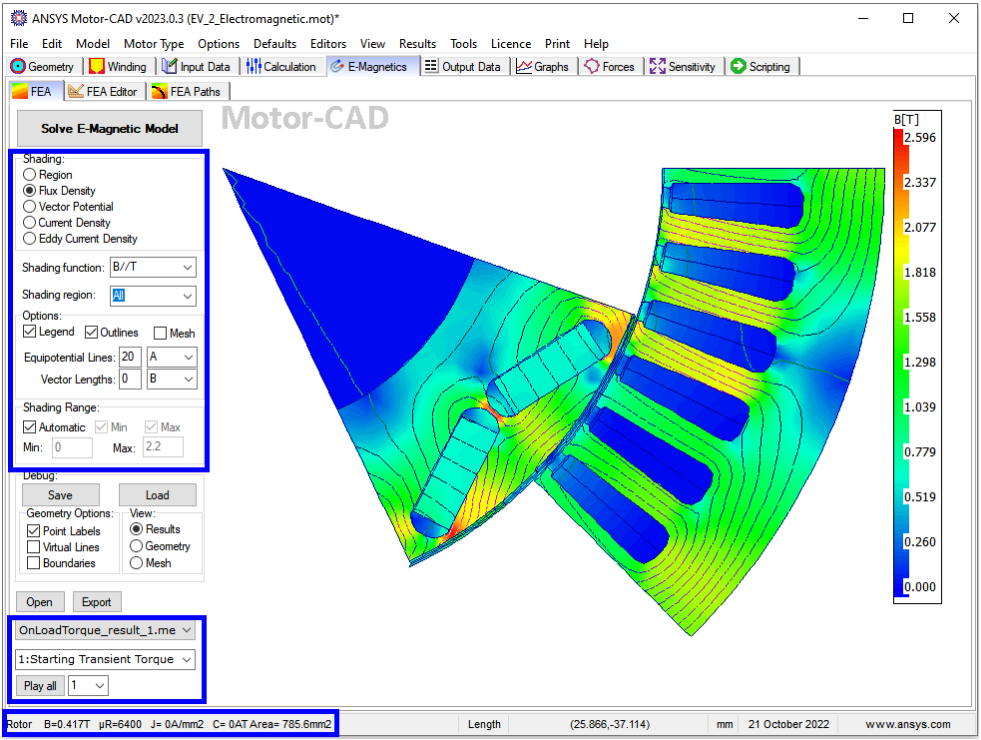Select Eddy Current Density shading option
The width and height of the screenshot is (981, 740).
(x=29, y=238)
